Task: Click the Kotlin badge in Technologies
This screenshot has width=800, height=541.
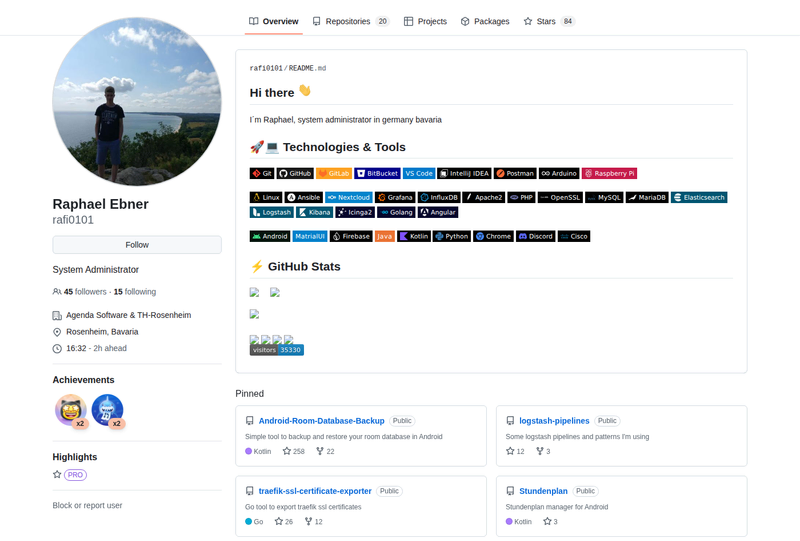Action: pos(414,236)
